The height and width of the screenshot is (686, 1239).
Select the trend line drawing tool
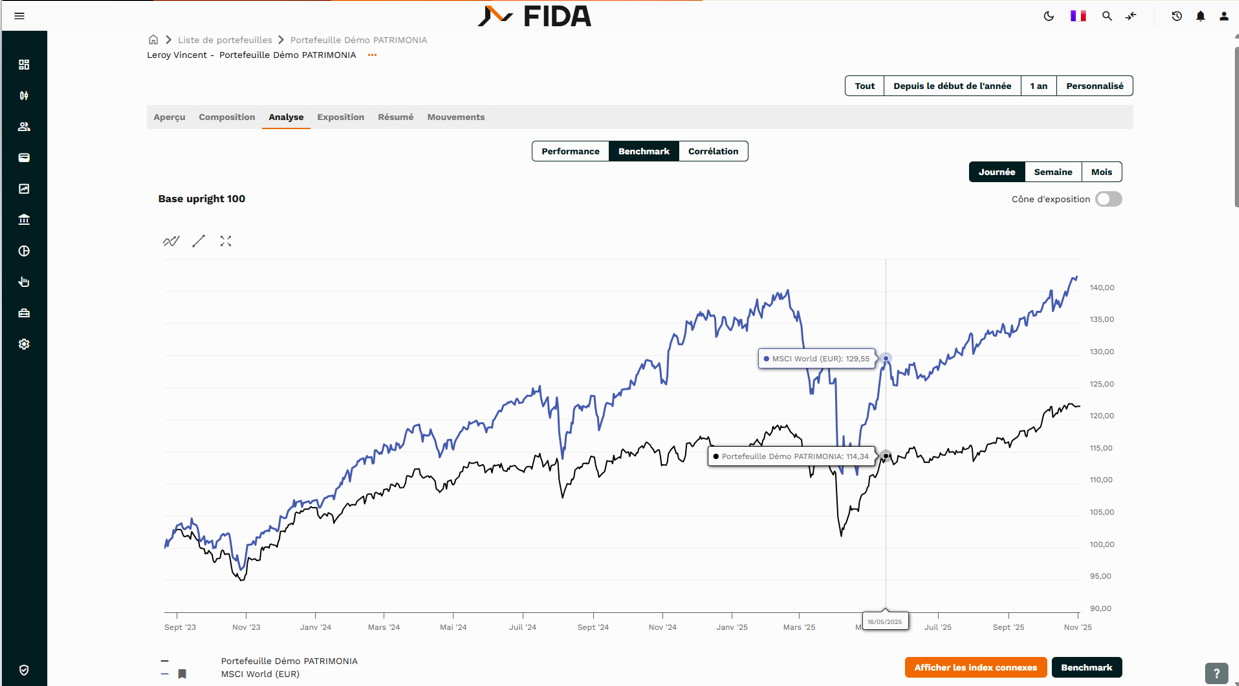(x=199, y=241)
